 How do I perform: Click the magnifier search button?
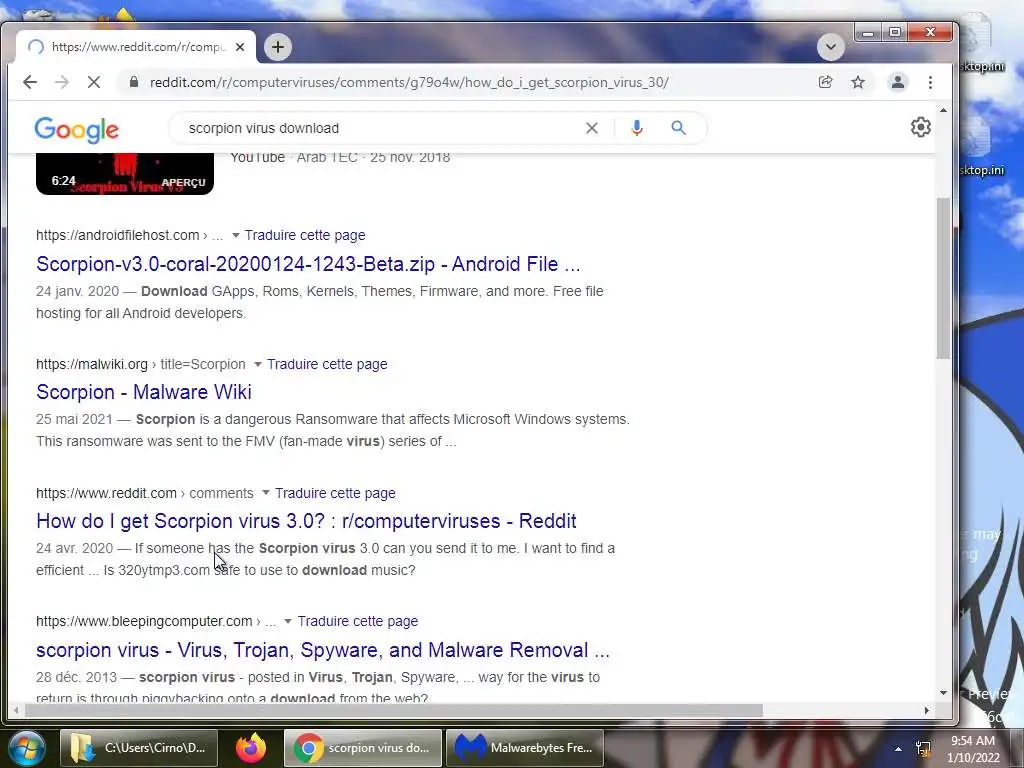(679, 128)
